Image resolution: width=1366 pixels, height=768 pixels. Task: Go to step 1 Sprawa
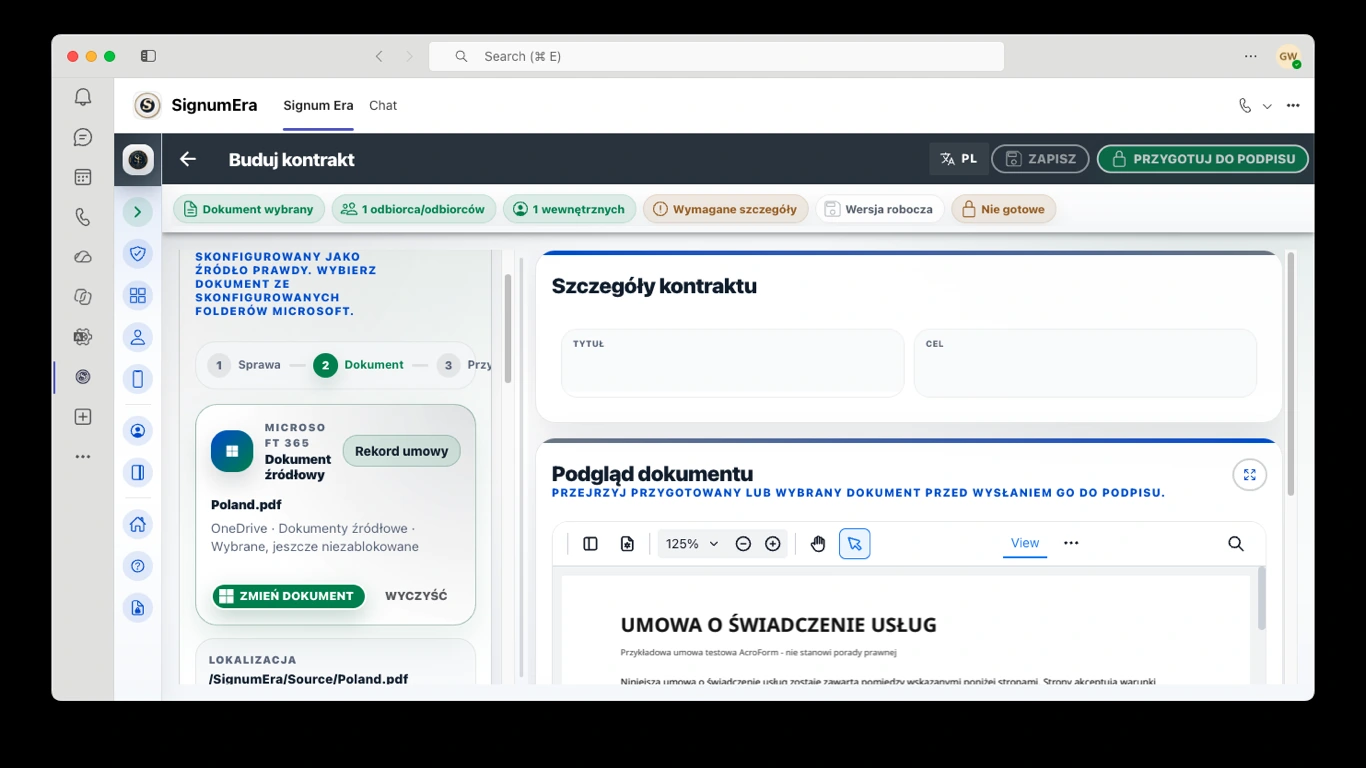point(245,365)
